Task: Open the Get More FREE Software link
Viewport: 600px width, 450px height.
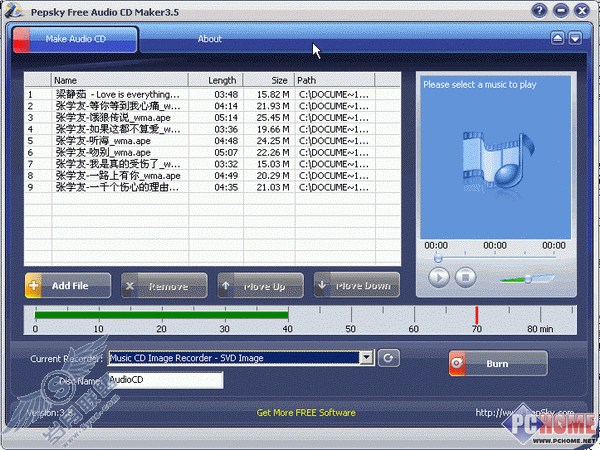Action: click(306, 412)
